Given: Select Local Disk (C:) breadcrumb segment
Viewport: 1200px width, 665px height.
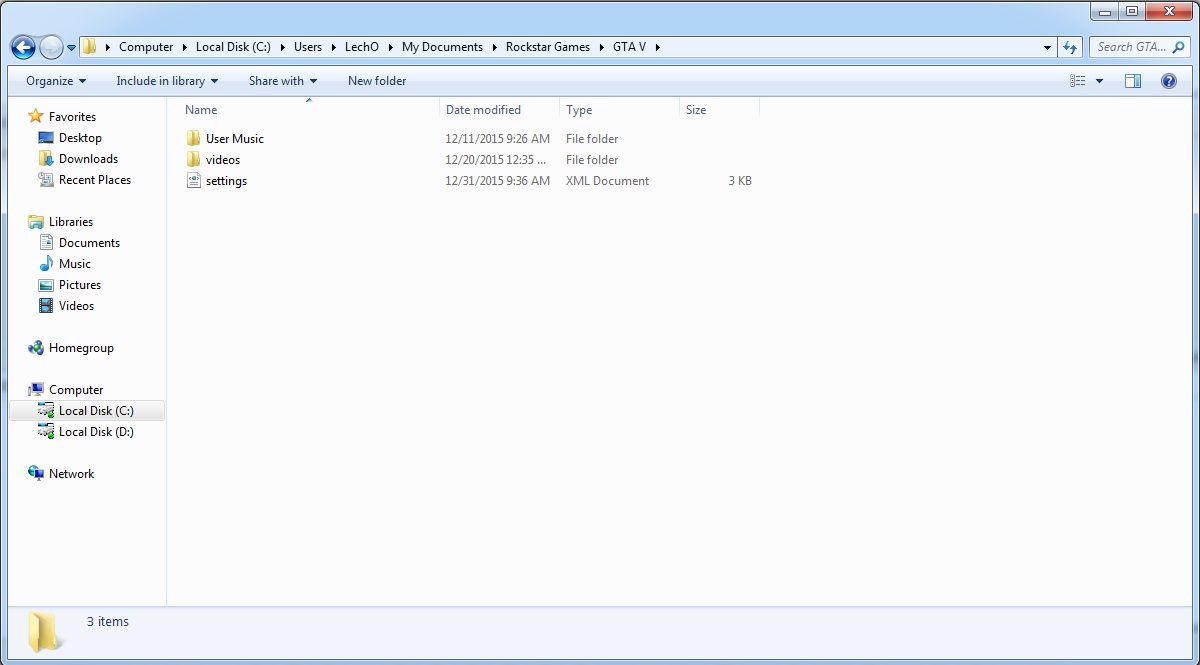Looking at the screenshot, I should (x=233, y=47).
